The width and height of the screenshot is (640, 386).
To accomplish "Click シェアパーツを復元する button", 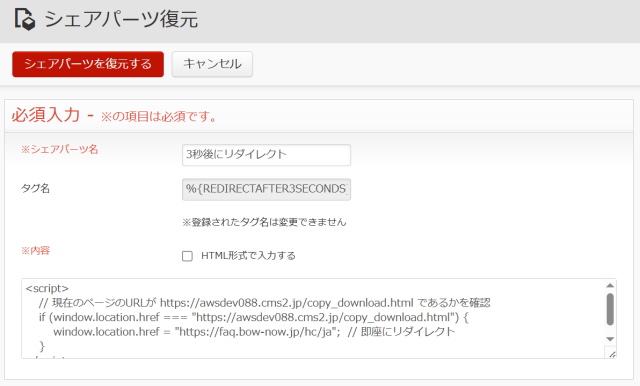I will pos(88,64).
